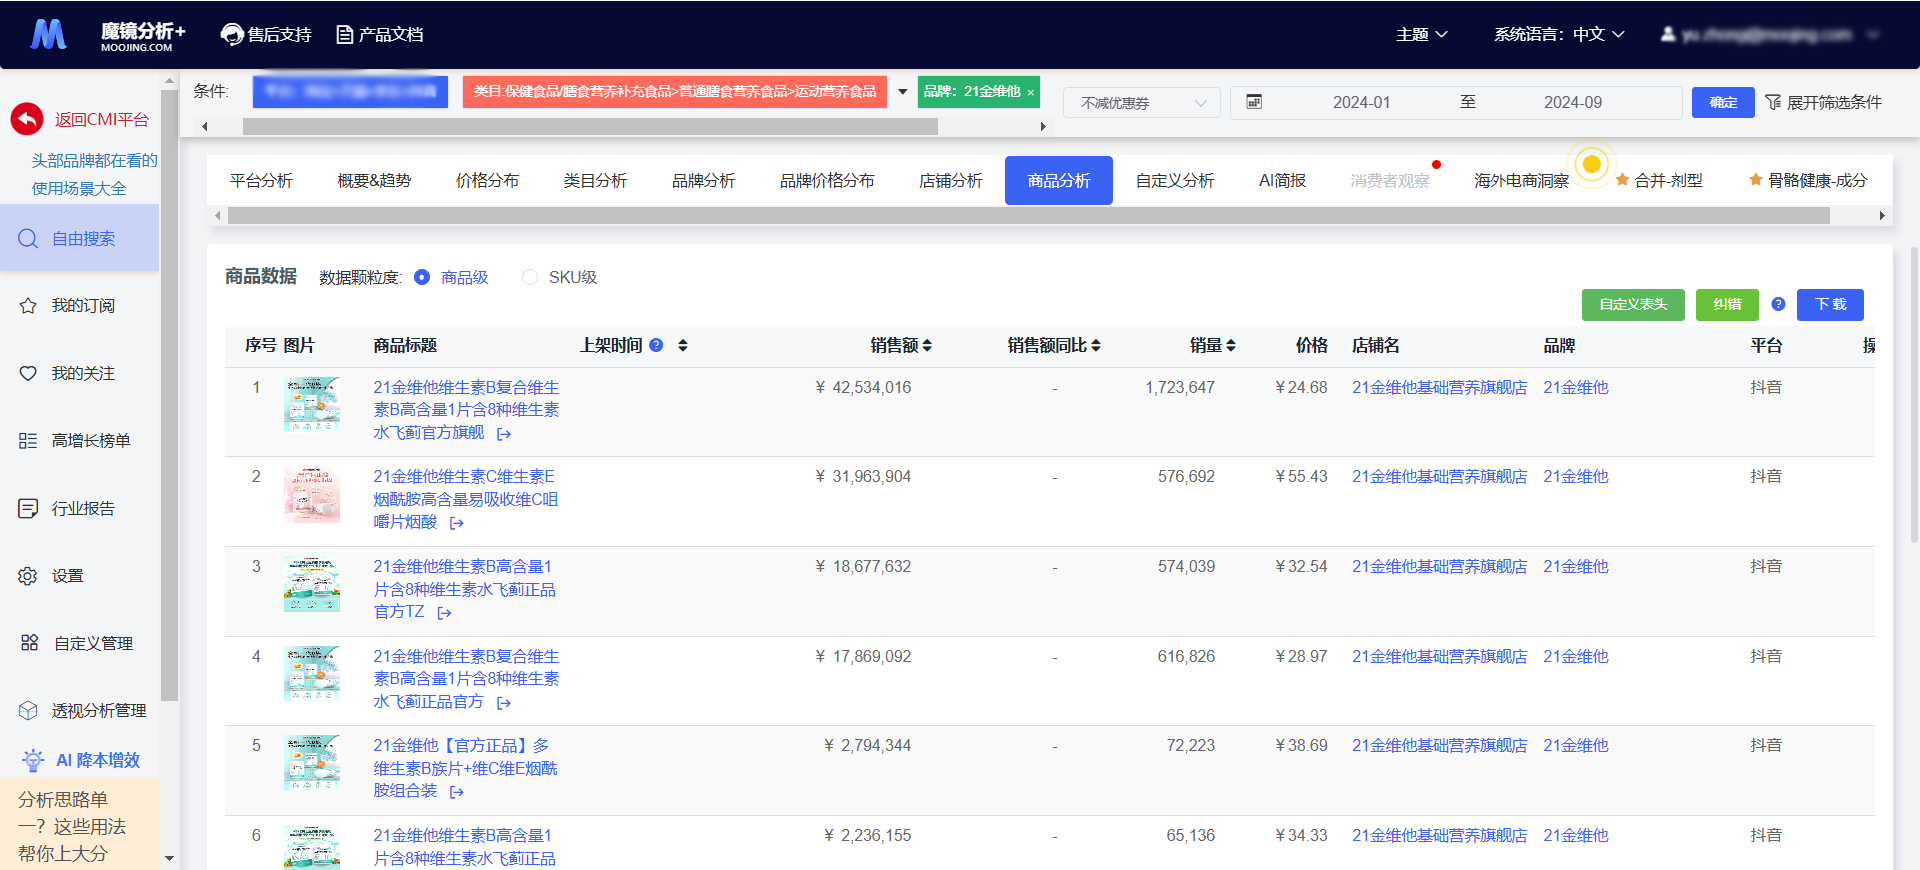Viewport: 1920px width, 870px height.
Task: Sort by 上架时间 column arrows
Action: (683, 345)
